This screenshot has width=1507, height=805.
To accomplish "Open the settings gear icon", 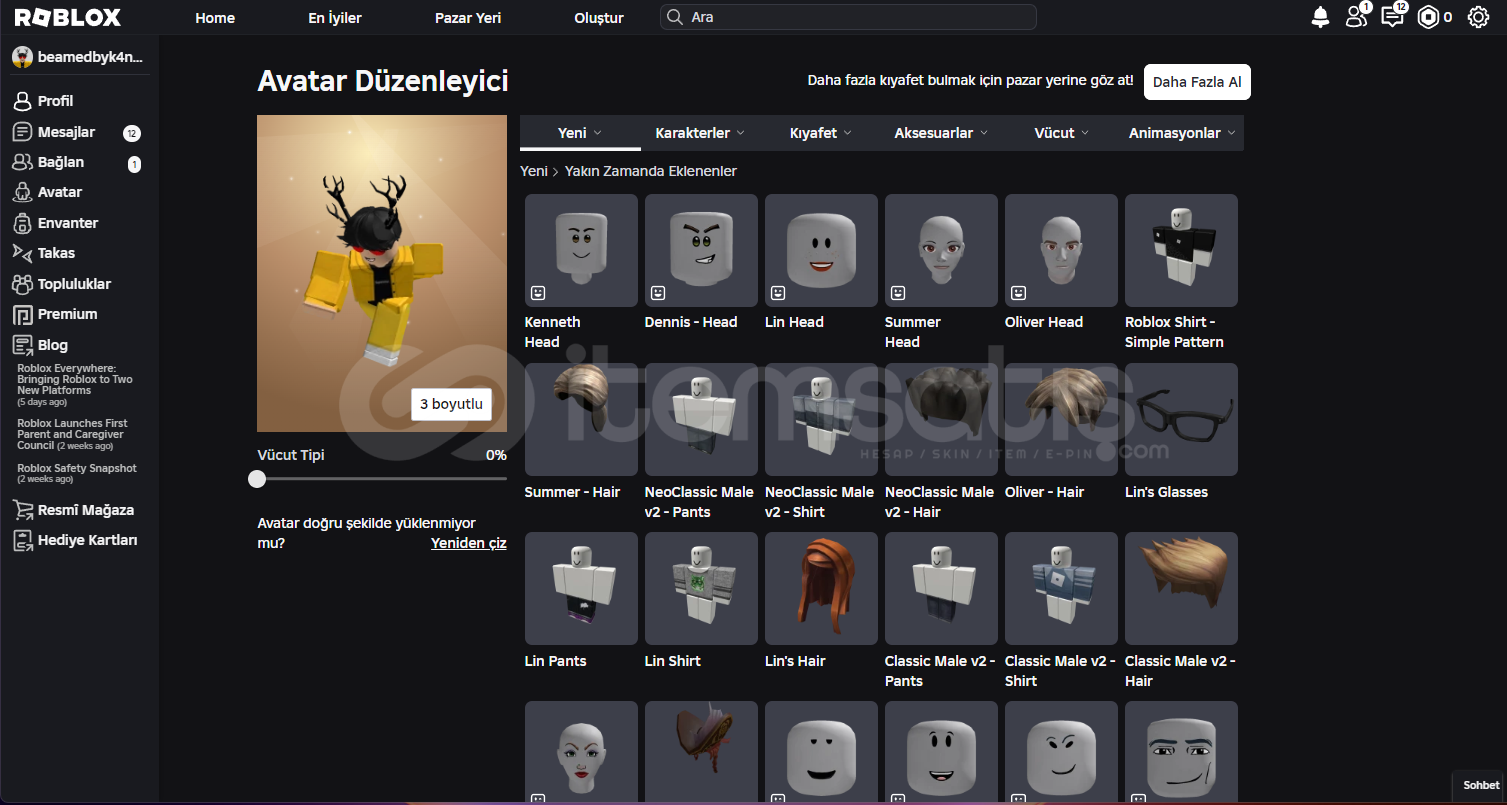I will pyautogui.click(x=1478, y=17).
